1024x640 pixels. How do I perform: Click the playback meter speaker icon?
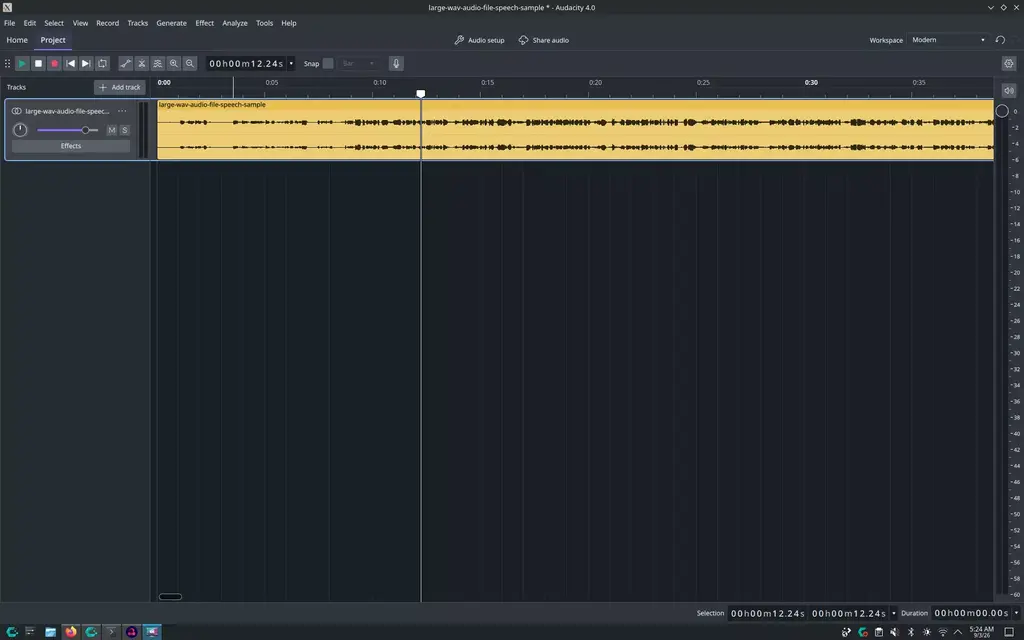(1009, 91)
